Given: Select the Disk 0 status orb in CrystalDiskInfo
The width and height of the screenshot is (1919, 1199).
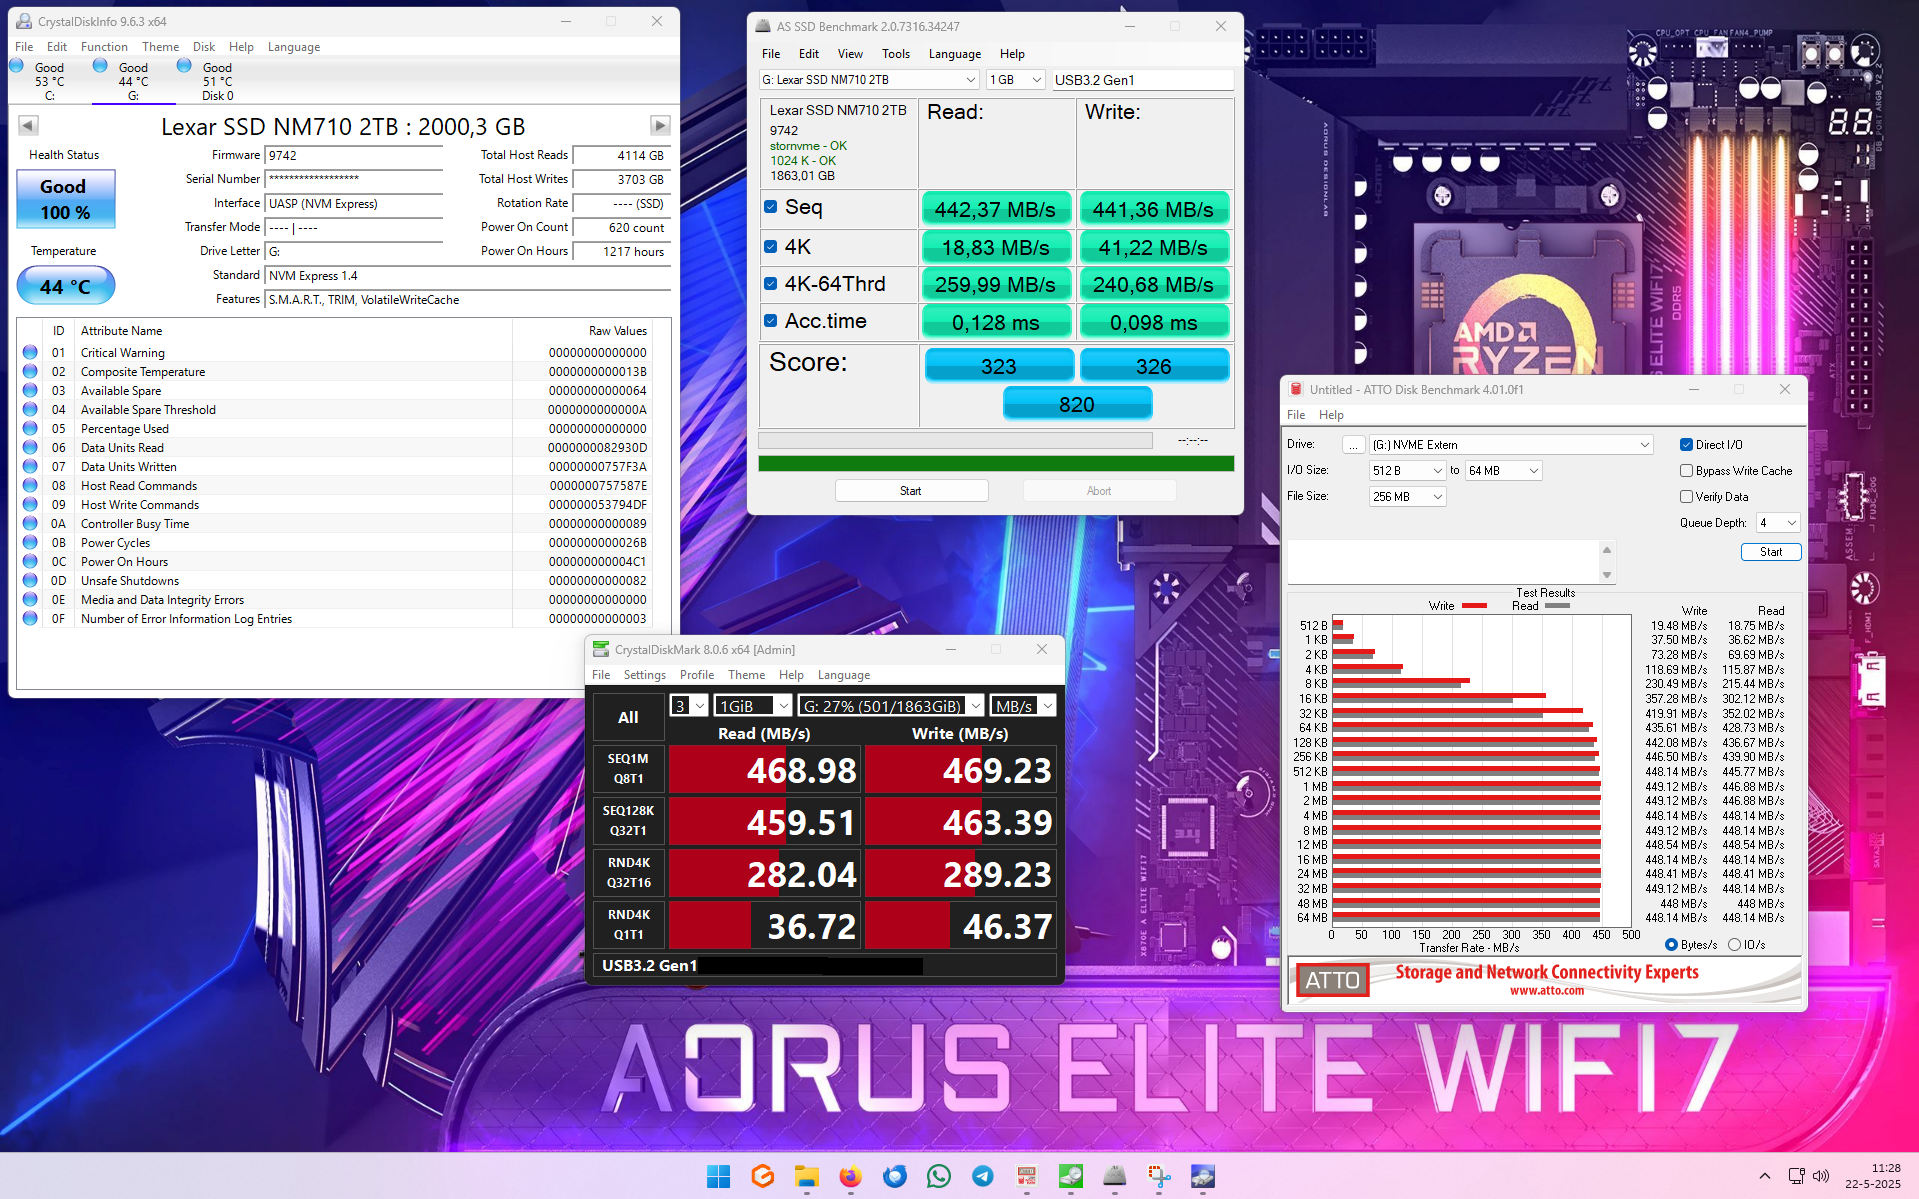Looking at the screenshot, I should click(x=184, y=66).
